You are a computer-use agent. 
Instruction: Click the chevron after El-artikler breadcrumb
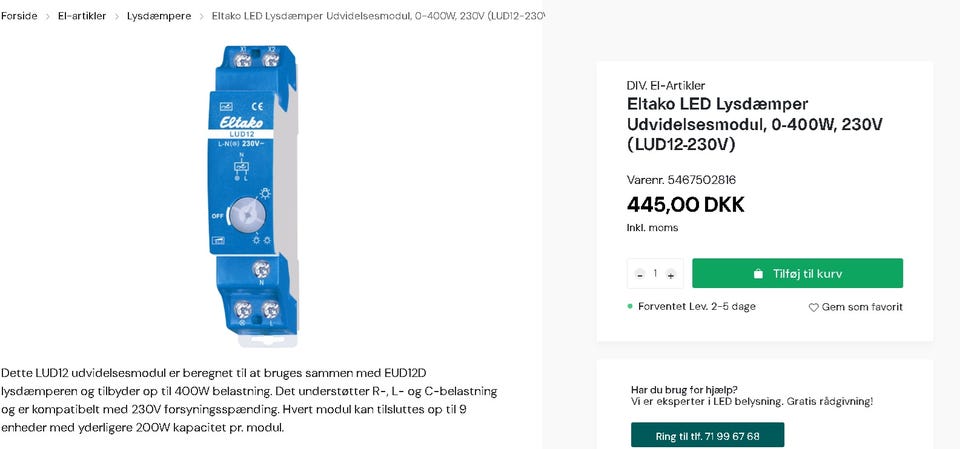click(x=117, y=16)
